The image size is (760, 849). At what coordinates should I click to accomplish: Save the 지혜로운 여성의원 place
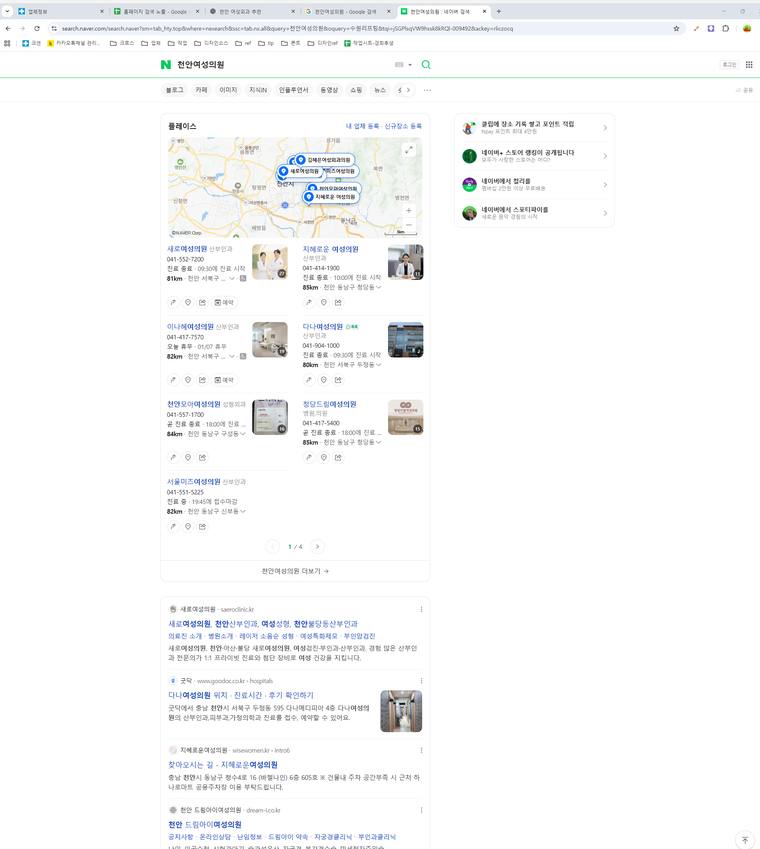[x=324, y=302]
